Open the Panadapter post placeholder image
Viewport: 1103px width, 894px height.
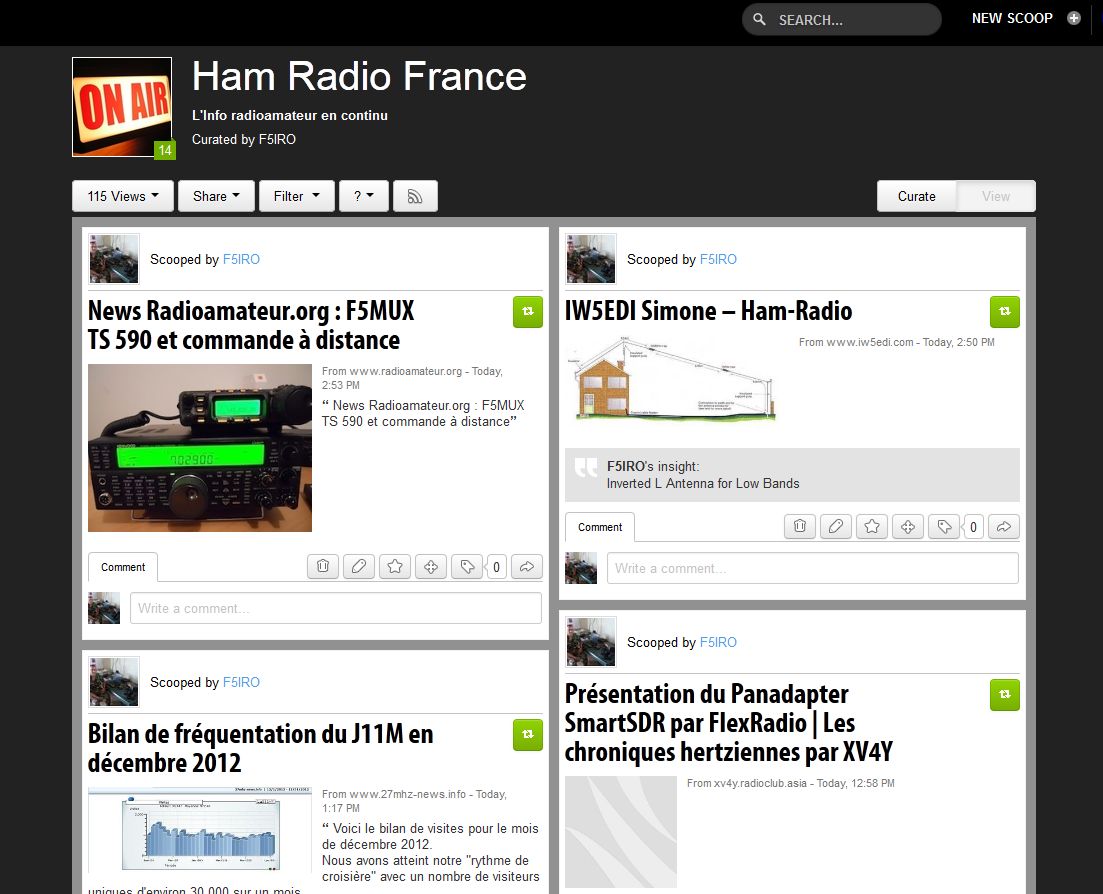[x=621, y=832]
